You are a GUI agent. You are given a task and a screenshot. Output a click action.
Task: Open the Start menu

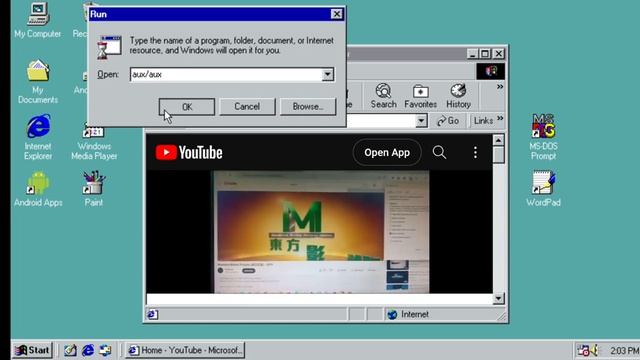tap(32, 350)
